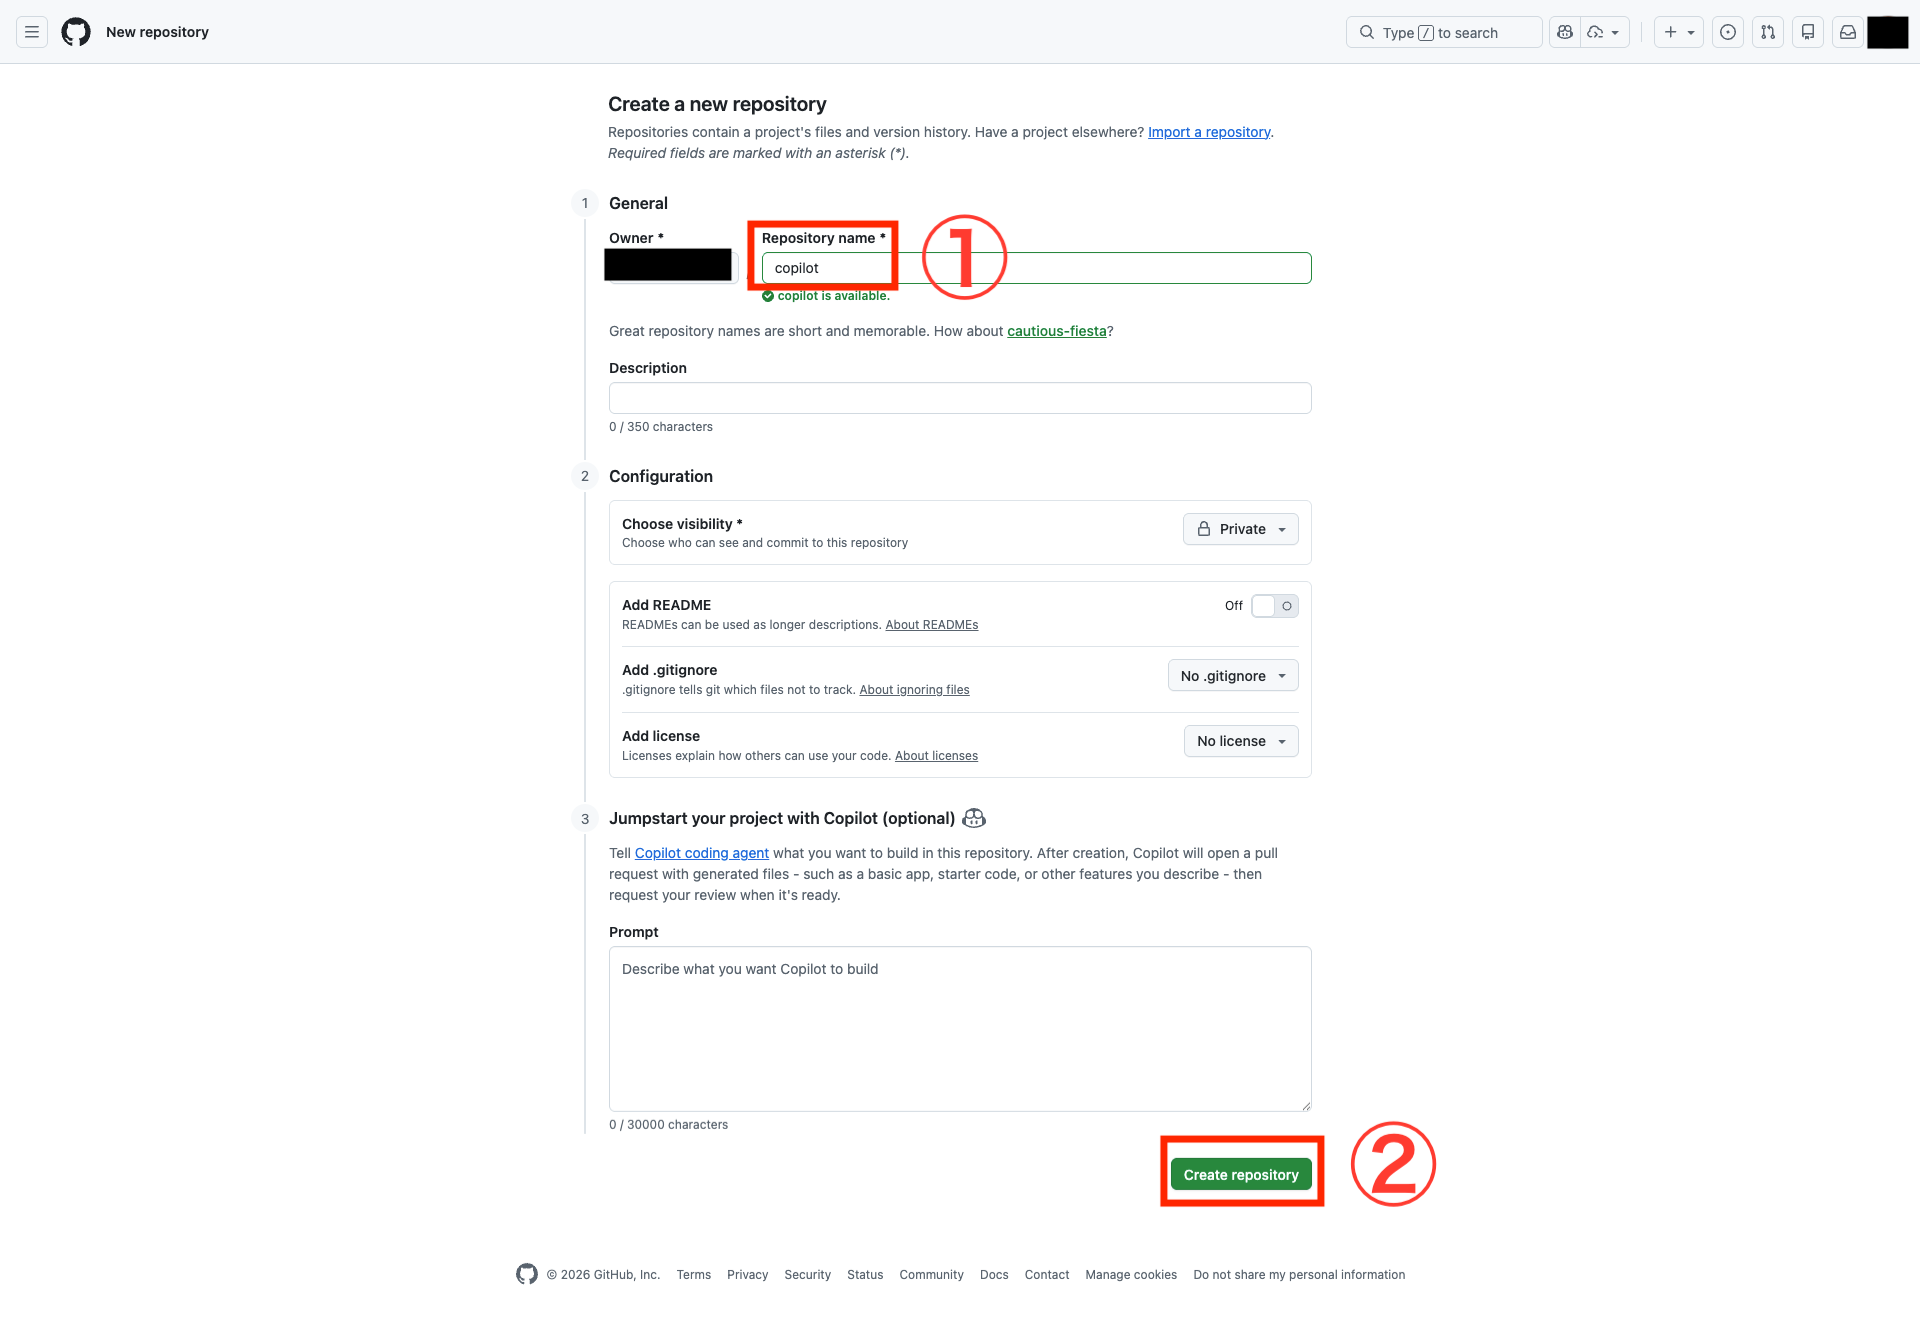The width and height of the screenshot is (1920, 1328).
Task: Open the hamburger navigation menu
Action: pos(32,32)
